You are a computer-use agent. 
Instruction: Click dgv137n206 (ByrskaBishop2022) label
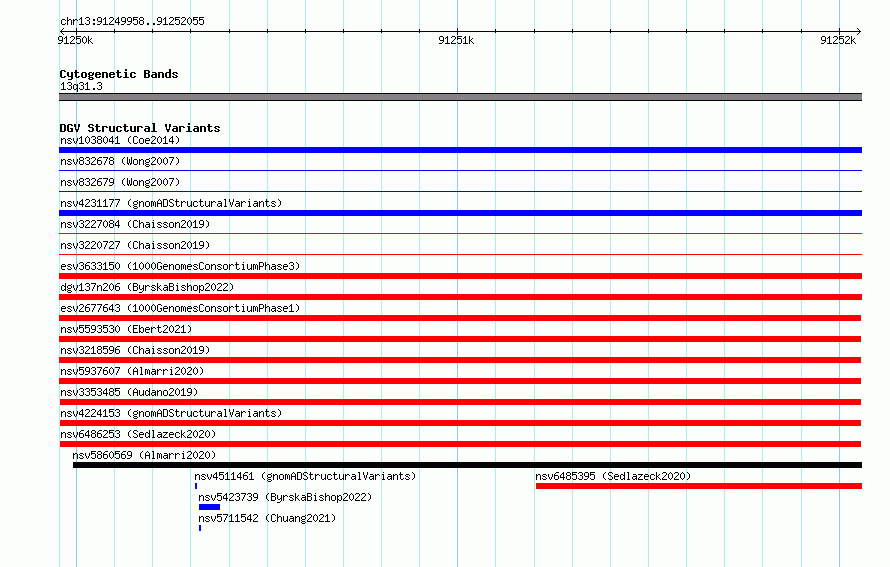(x=147, y=287)
